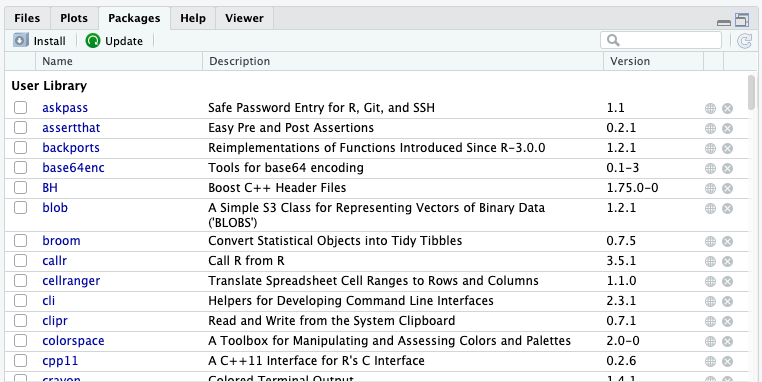Enable the cellranger package checkbox
The width and height of the screenshot is (762, 382).
[20, 281]
